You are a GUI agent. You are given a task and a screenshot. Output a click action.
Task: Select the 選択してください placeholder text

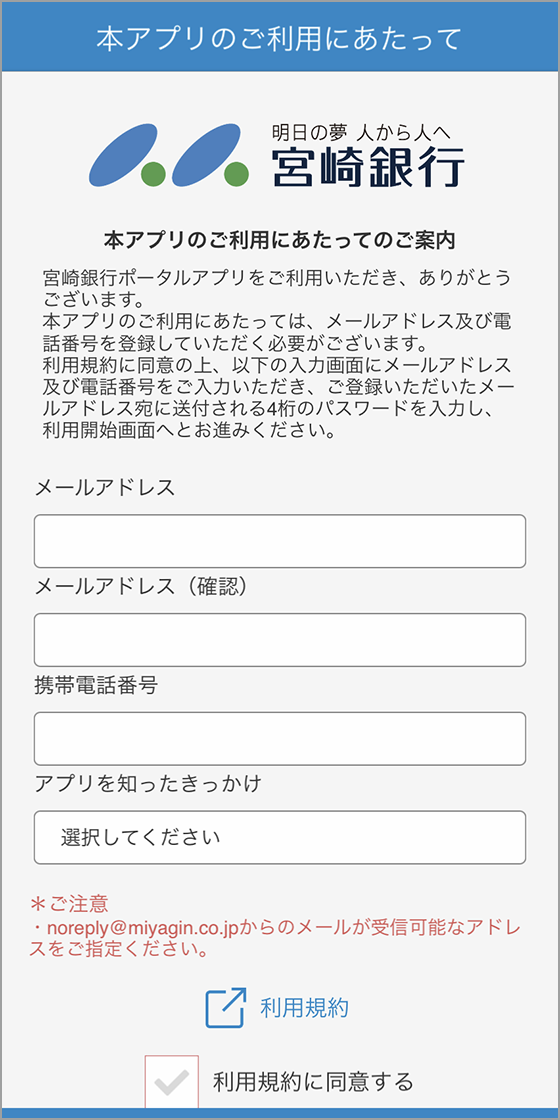141,837
